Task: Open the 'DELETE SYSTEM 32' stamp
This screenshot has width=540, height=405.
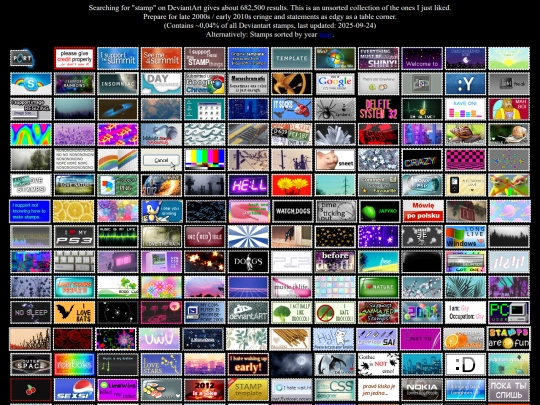Action: (x=378, y=110)
